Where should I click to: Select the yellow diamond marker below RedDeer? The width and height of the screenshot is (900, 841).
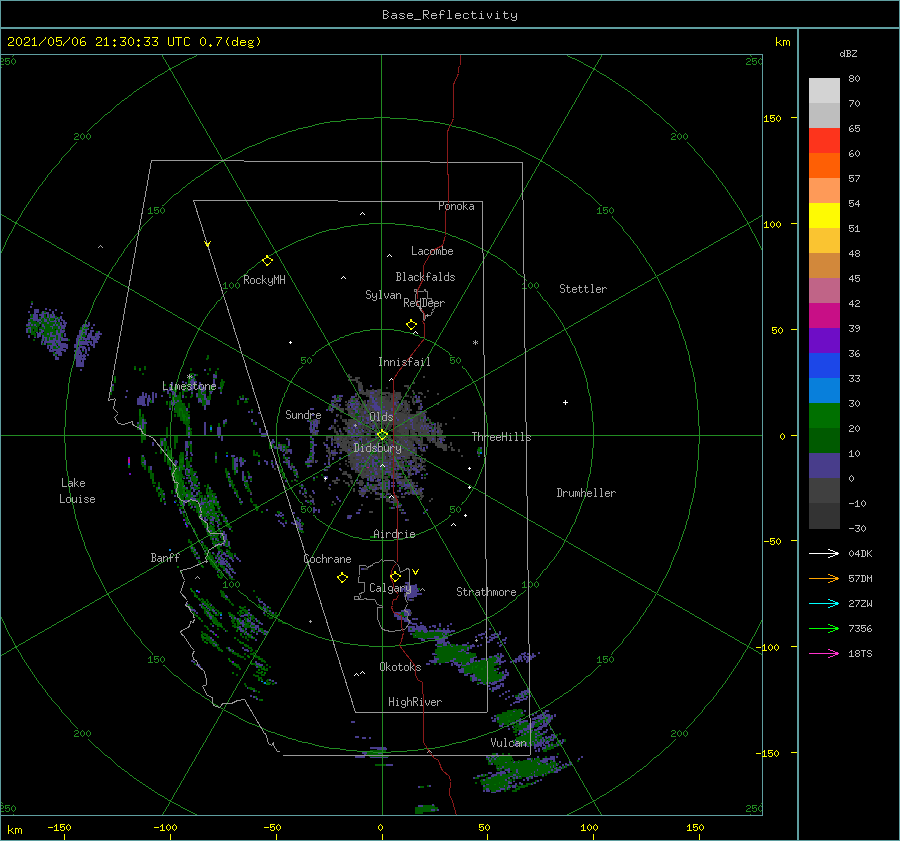pyautogui.click(x=411, y=325)
